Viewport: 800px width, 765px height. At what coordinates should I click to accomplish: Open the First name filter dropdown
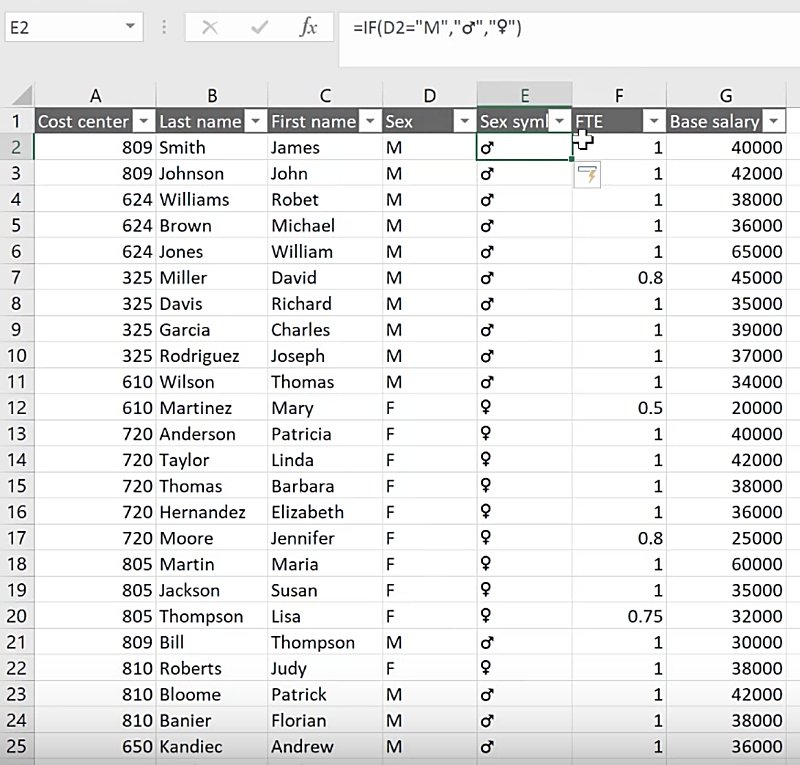tap(370, 121)
